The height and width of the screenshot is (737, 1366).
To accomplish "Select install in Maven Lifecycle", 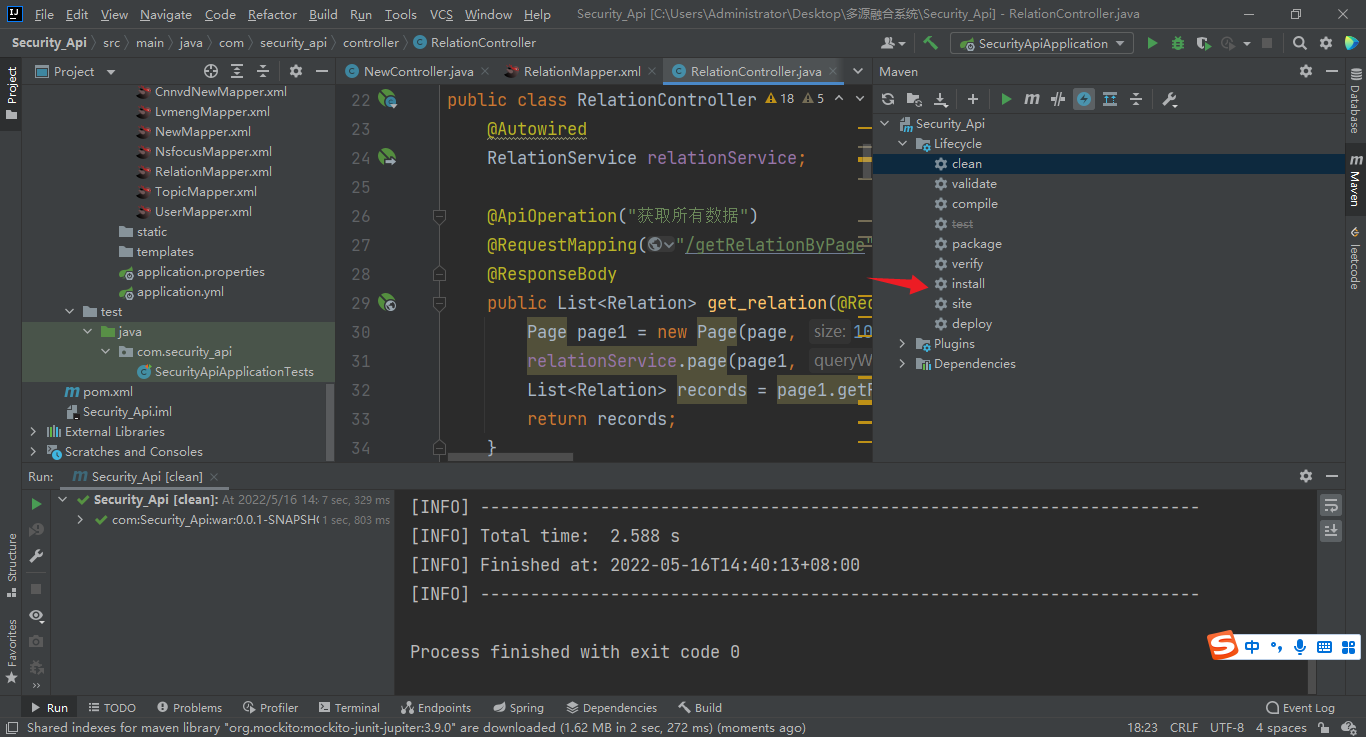I will 968,284.
